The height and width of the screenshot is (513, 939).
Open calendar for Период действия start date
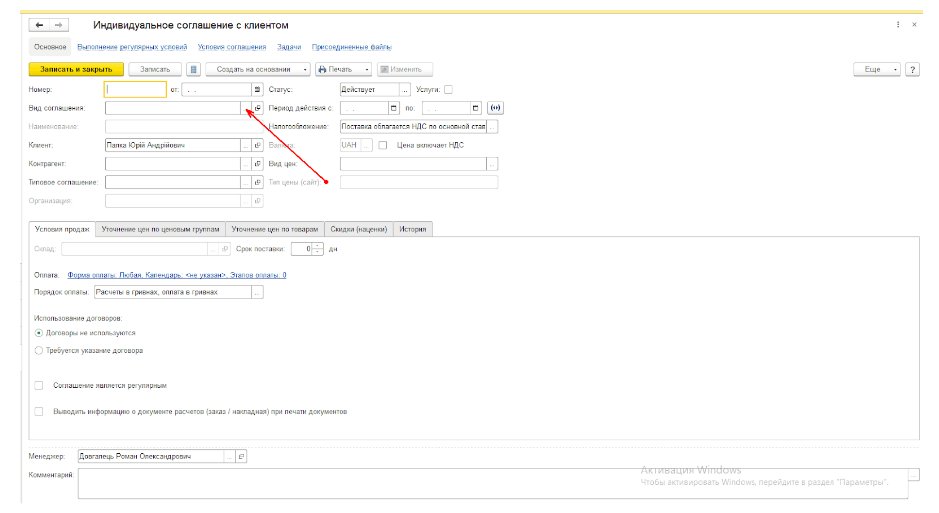tap(394, 108)
